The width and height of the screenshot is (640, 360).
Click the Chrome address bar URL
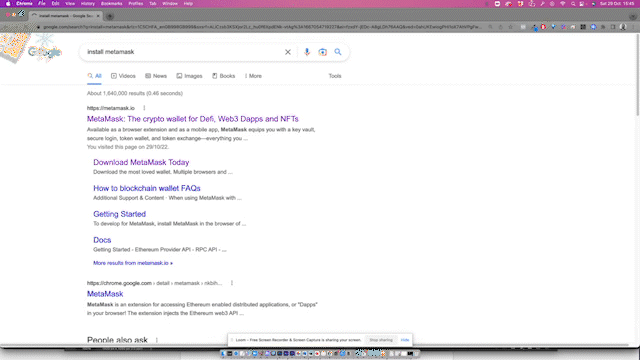point(261,27)
